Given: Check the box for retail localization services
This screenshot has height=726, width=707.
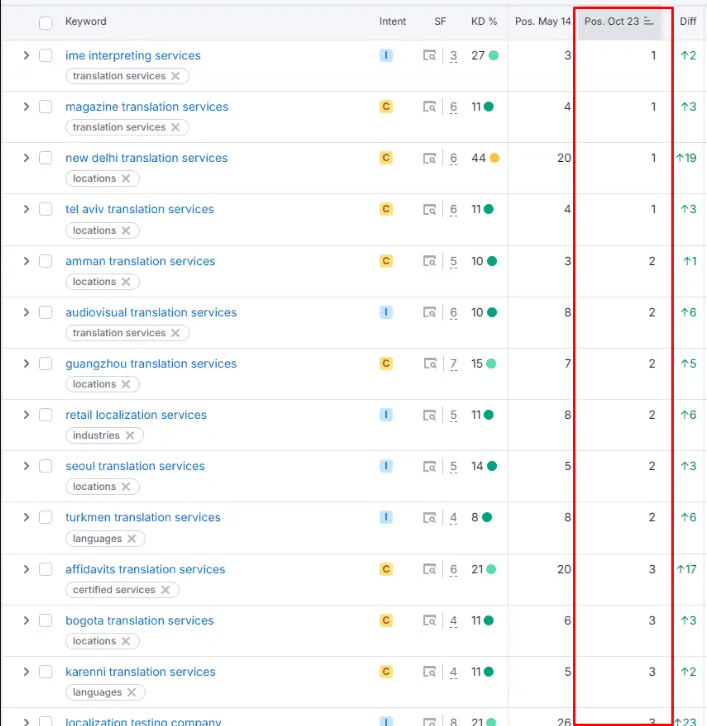Looking at the screenshot, I should [x=46, y=415].
